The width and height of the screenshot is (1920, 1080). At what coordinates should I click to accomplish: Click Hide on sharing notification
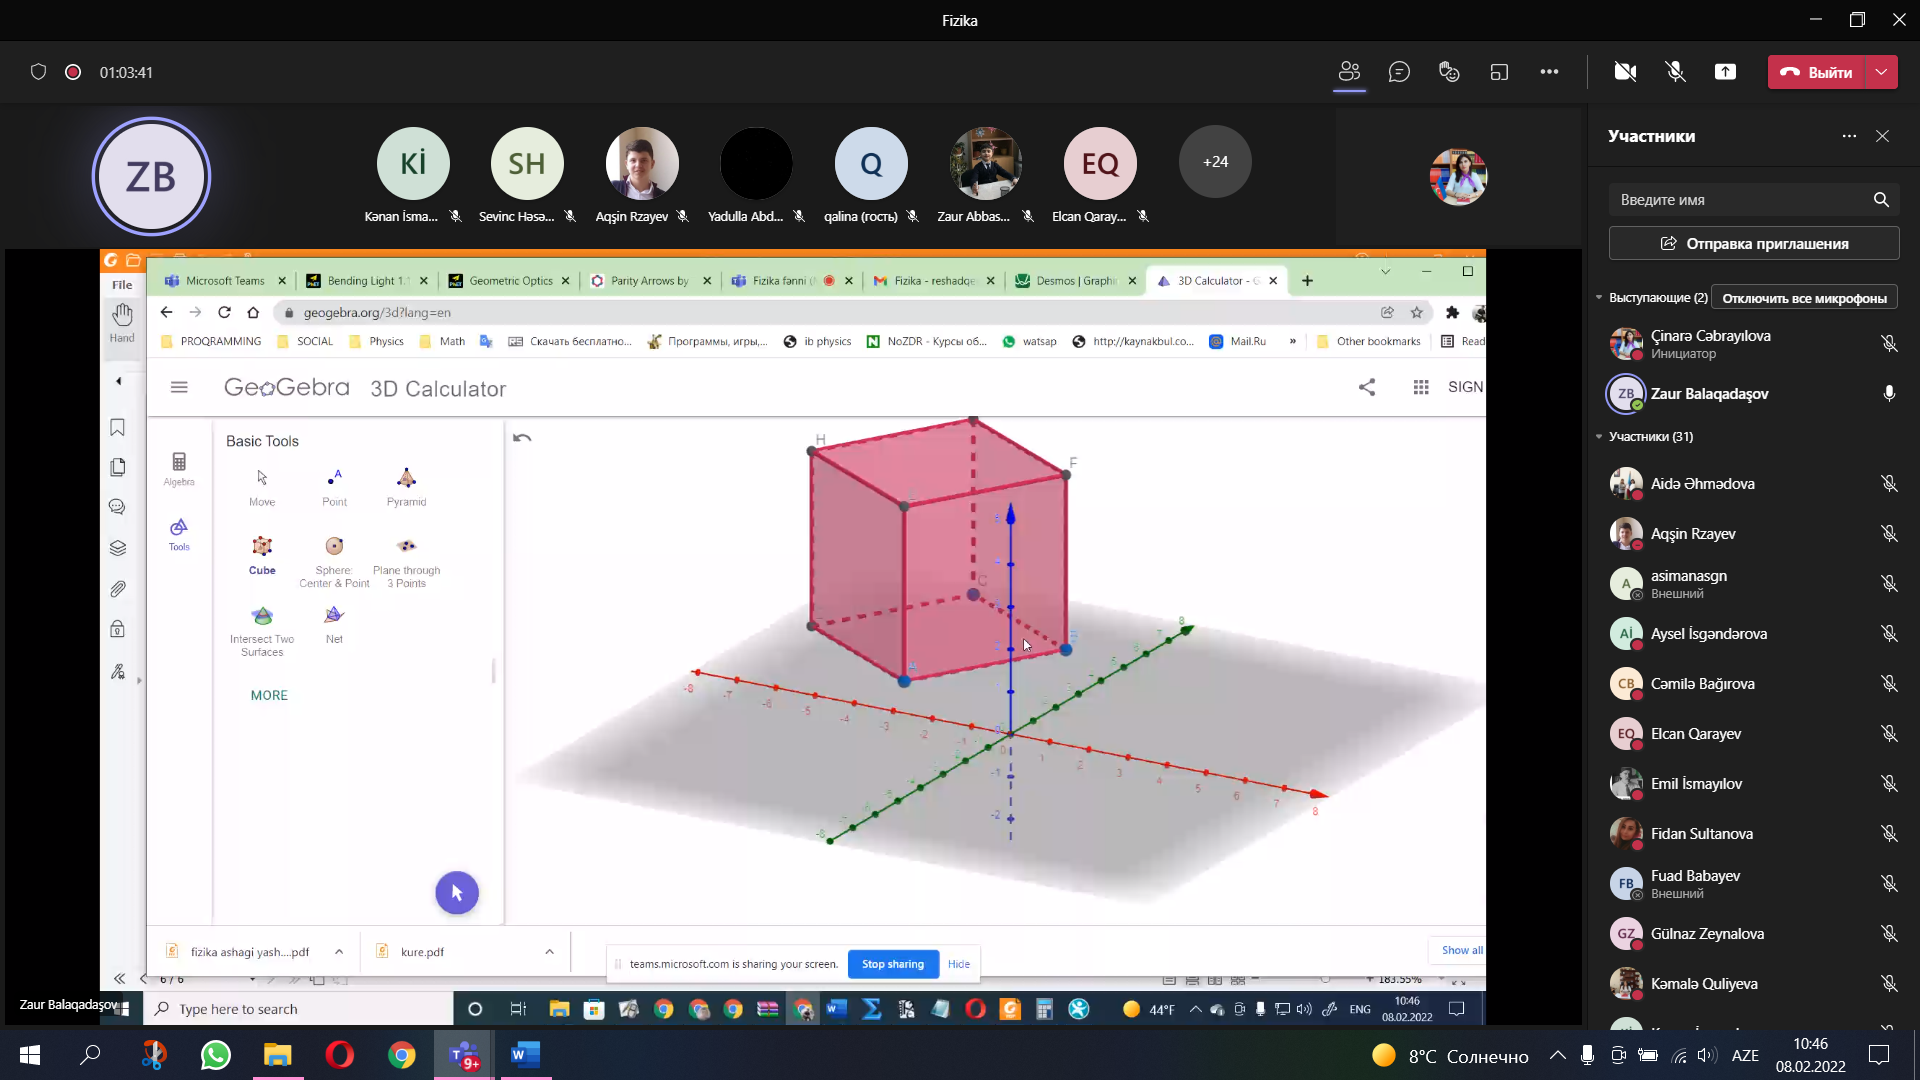point(959,964)
